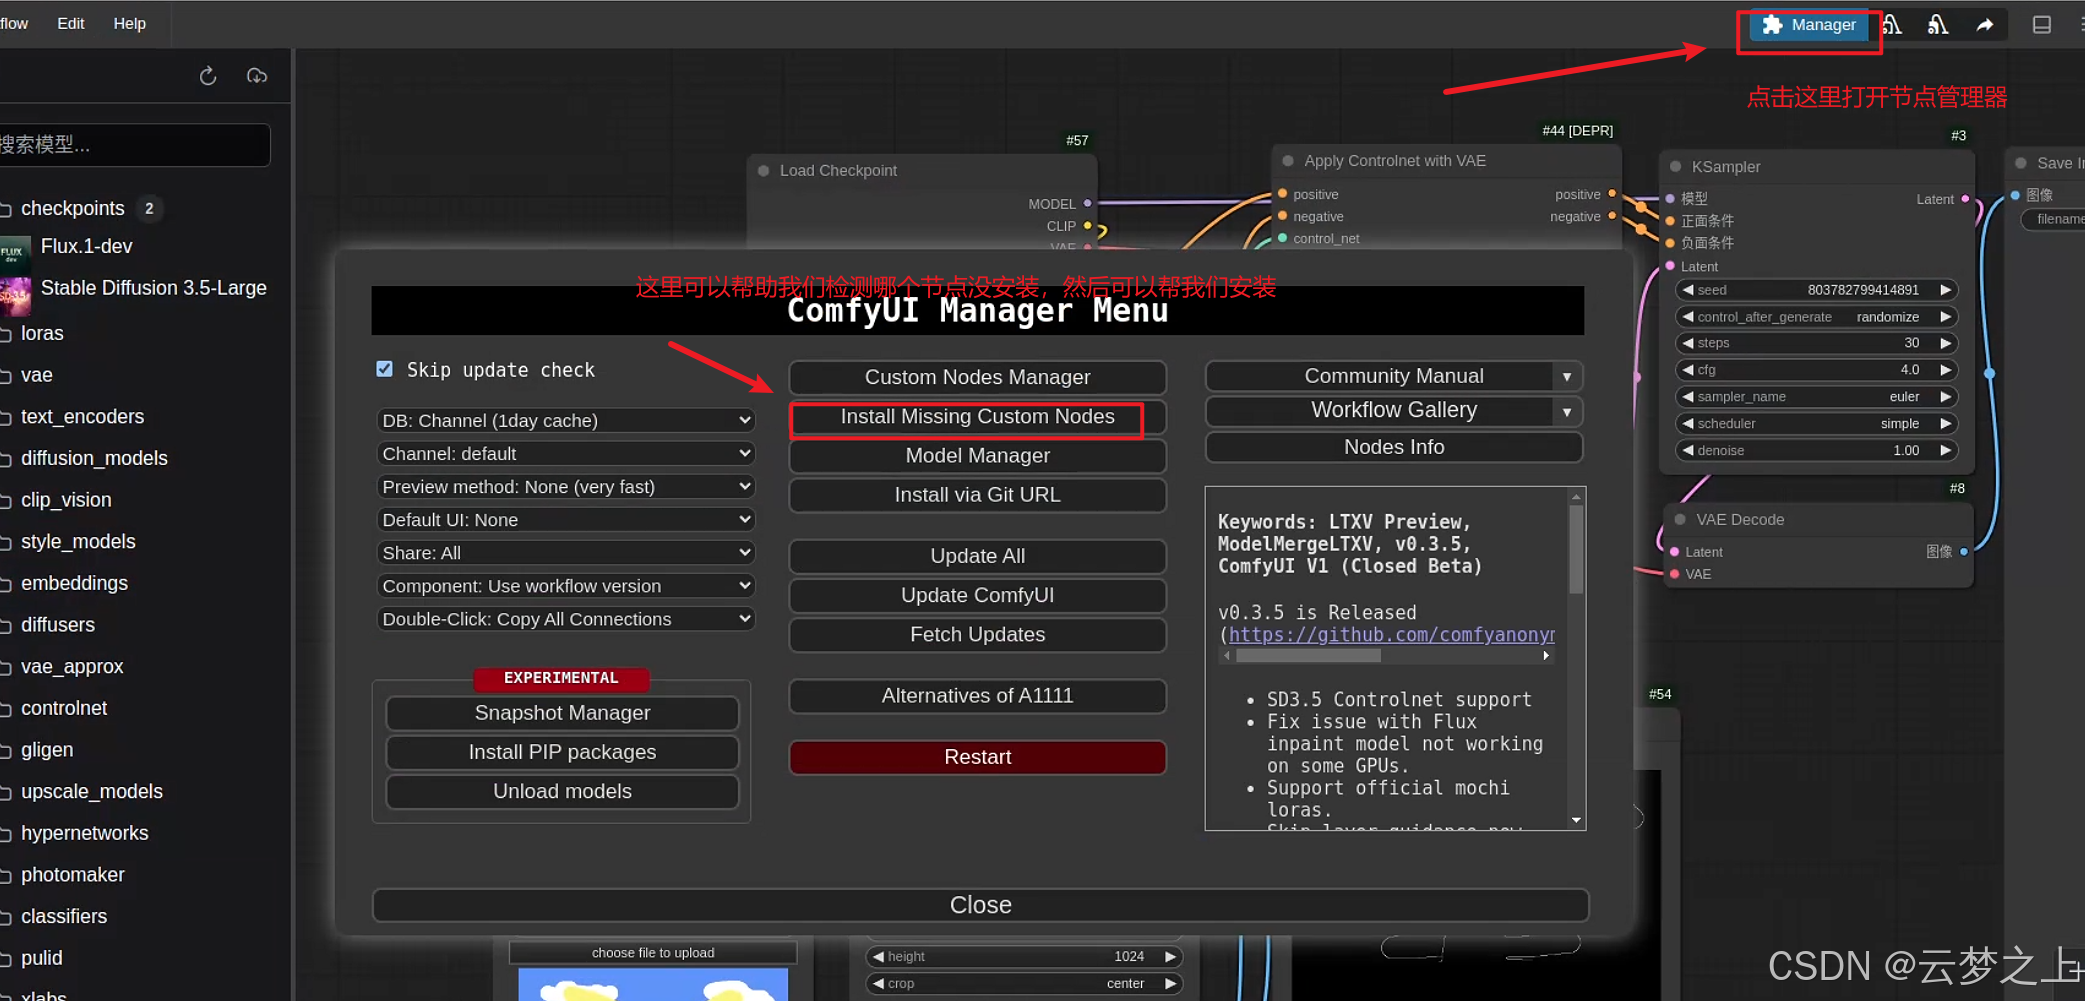The height and width of the screenshot is (1001, 2085).
Task: Open the Preview method dropdown
Action: pyautogui.click(x=566, y=487)
